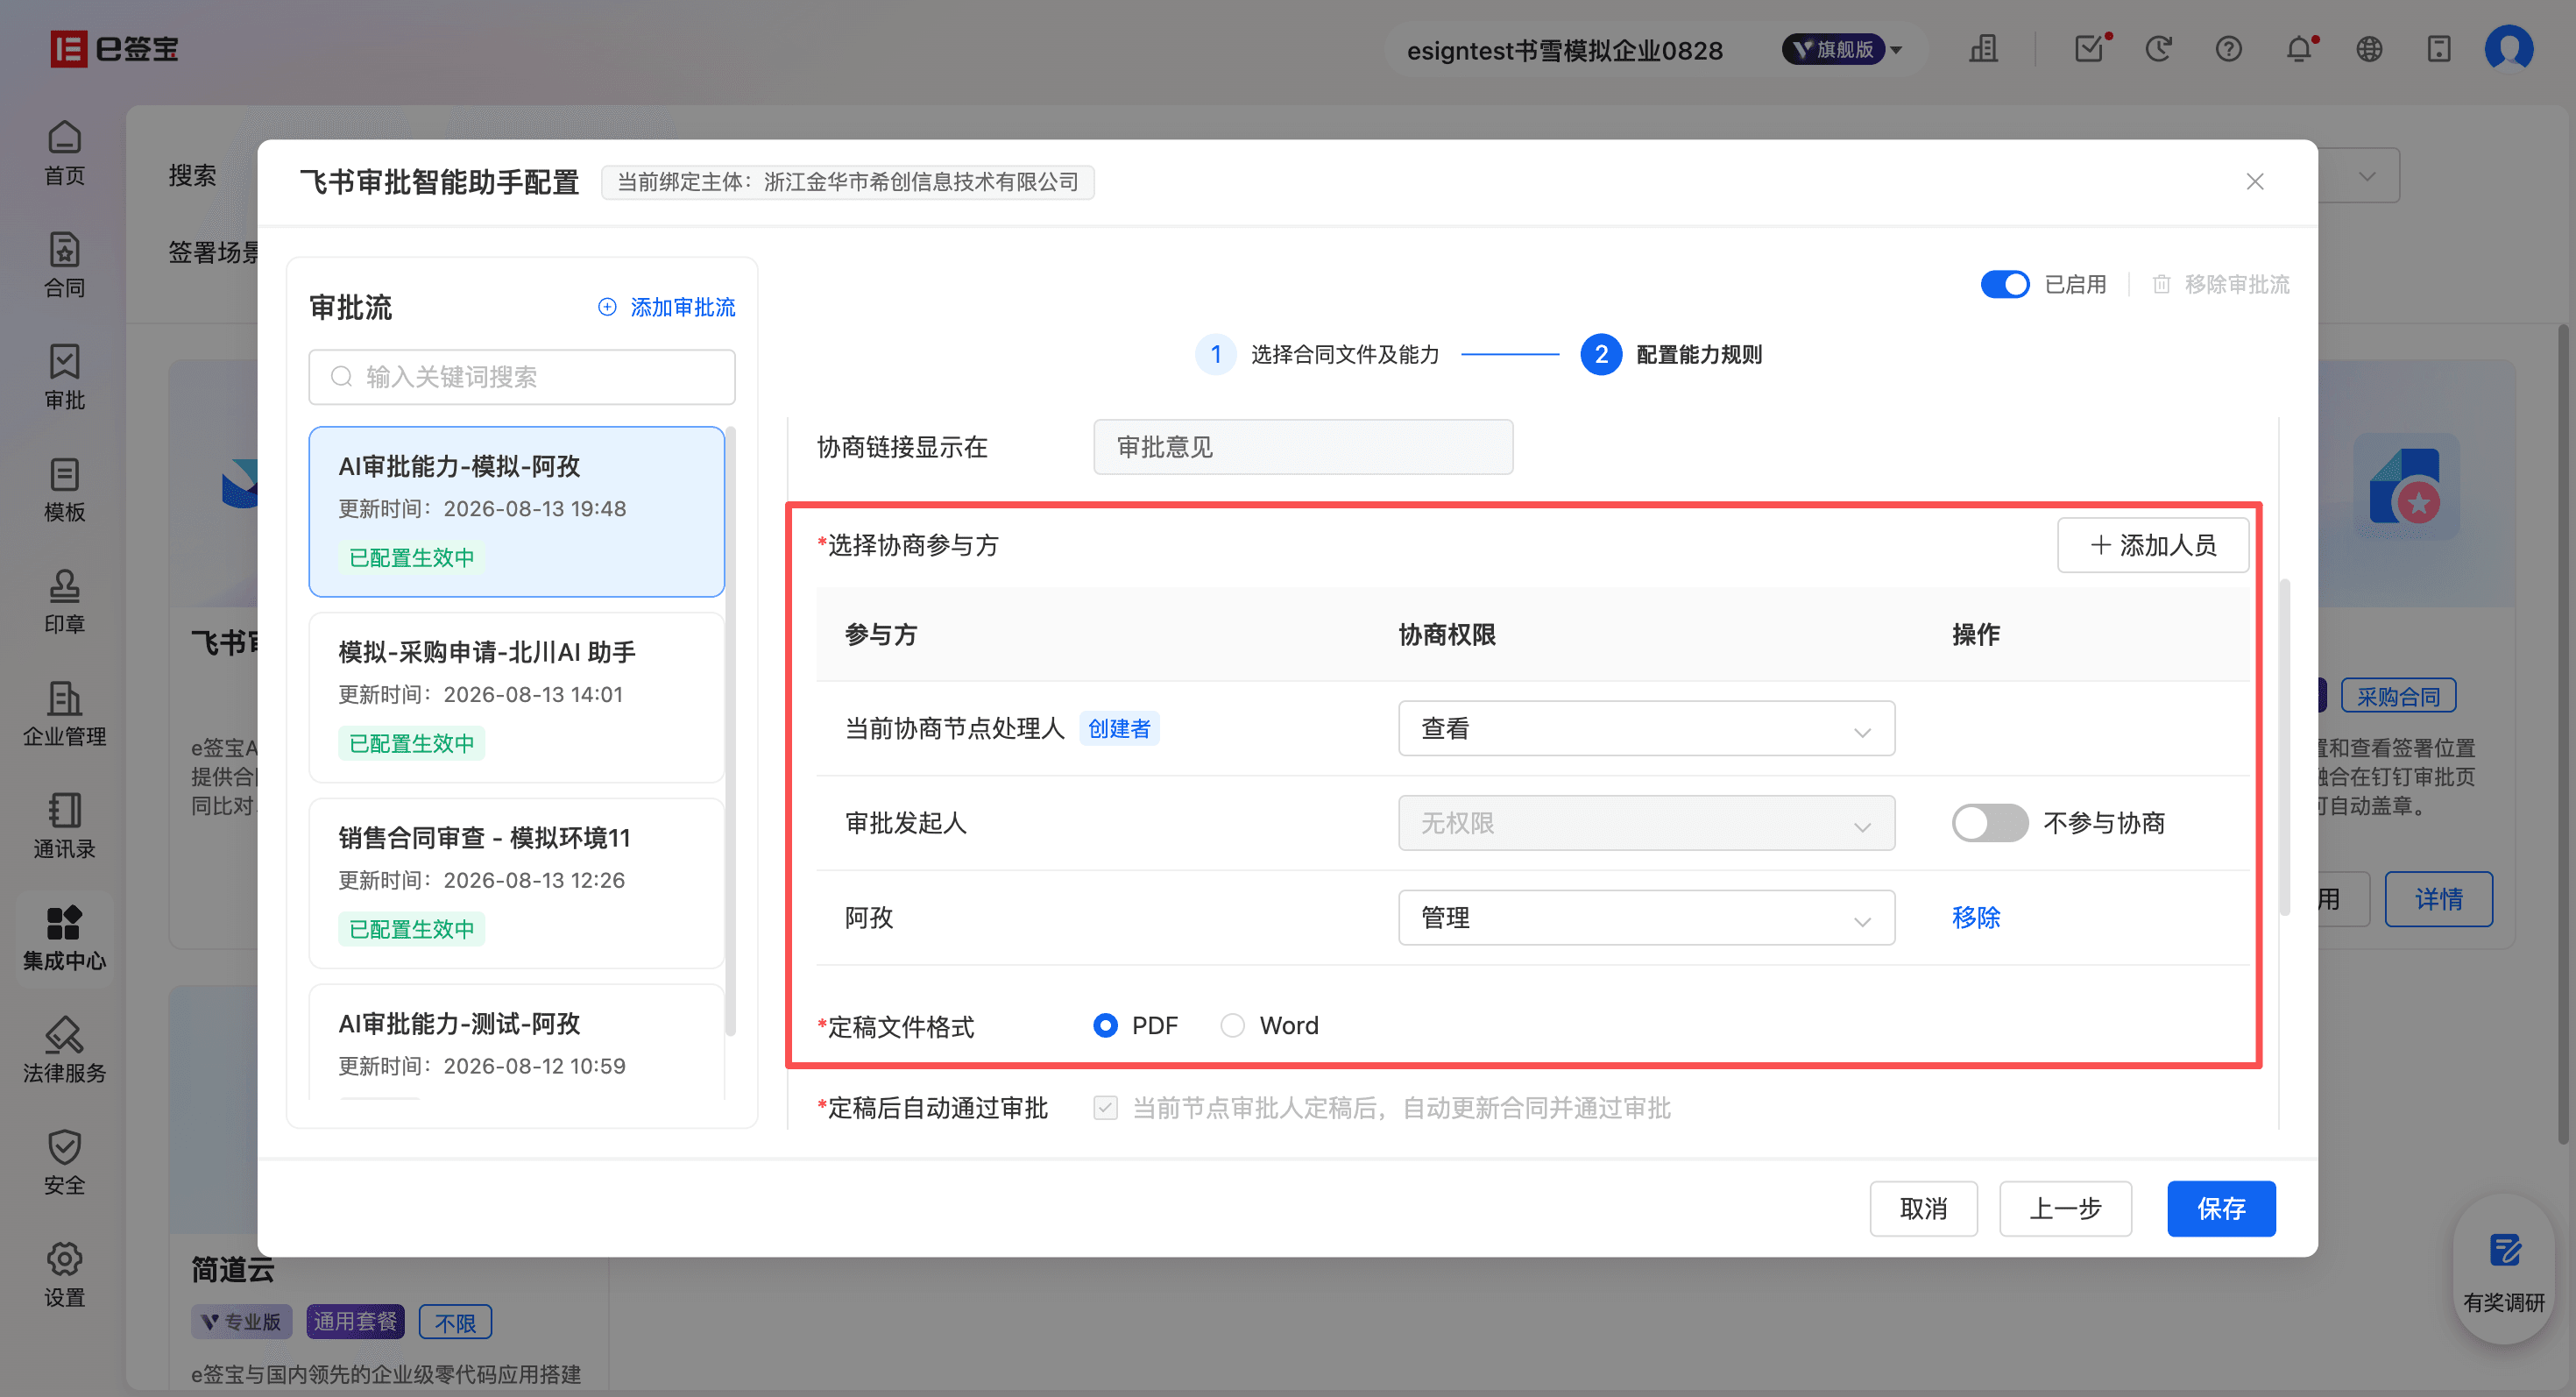Open 法律服务 legal services in sidebar

(x=64, y=1050)
